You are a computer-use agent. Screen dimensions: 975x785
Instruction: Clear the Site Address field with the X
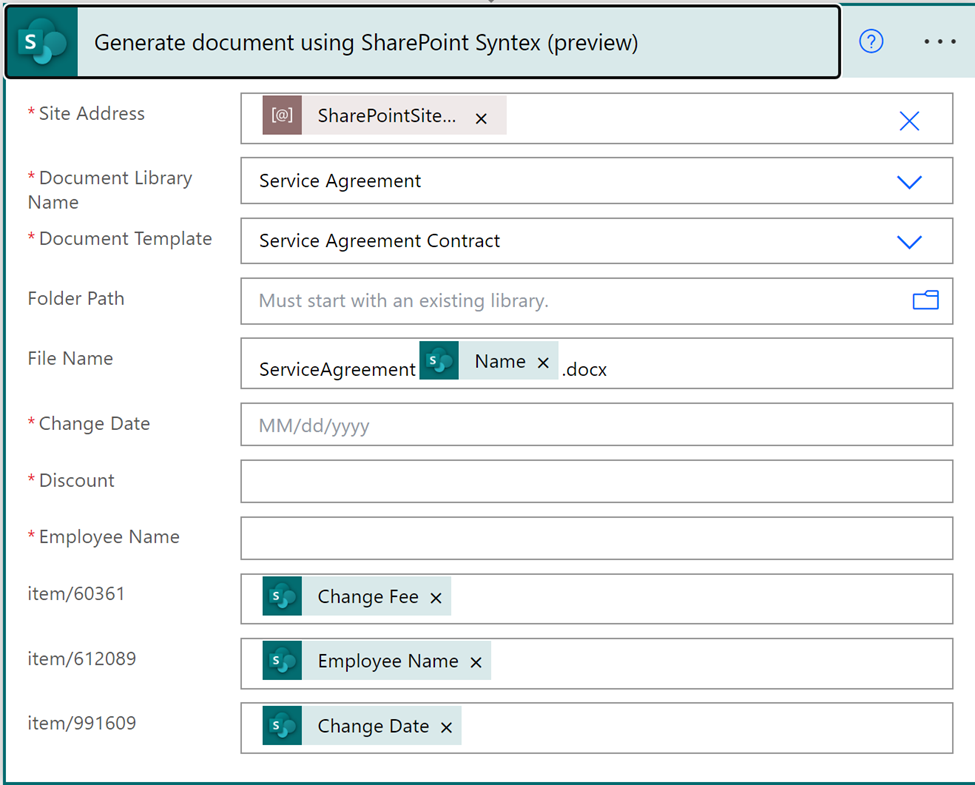[x=909, y=121]
